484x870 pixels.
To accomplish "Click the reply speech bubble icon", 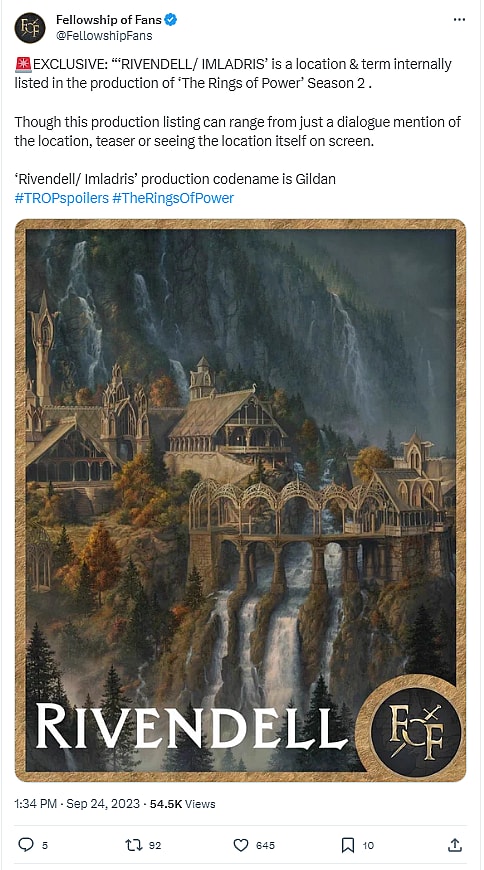I will 26,844.
